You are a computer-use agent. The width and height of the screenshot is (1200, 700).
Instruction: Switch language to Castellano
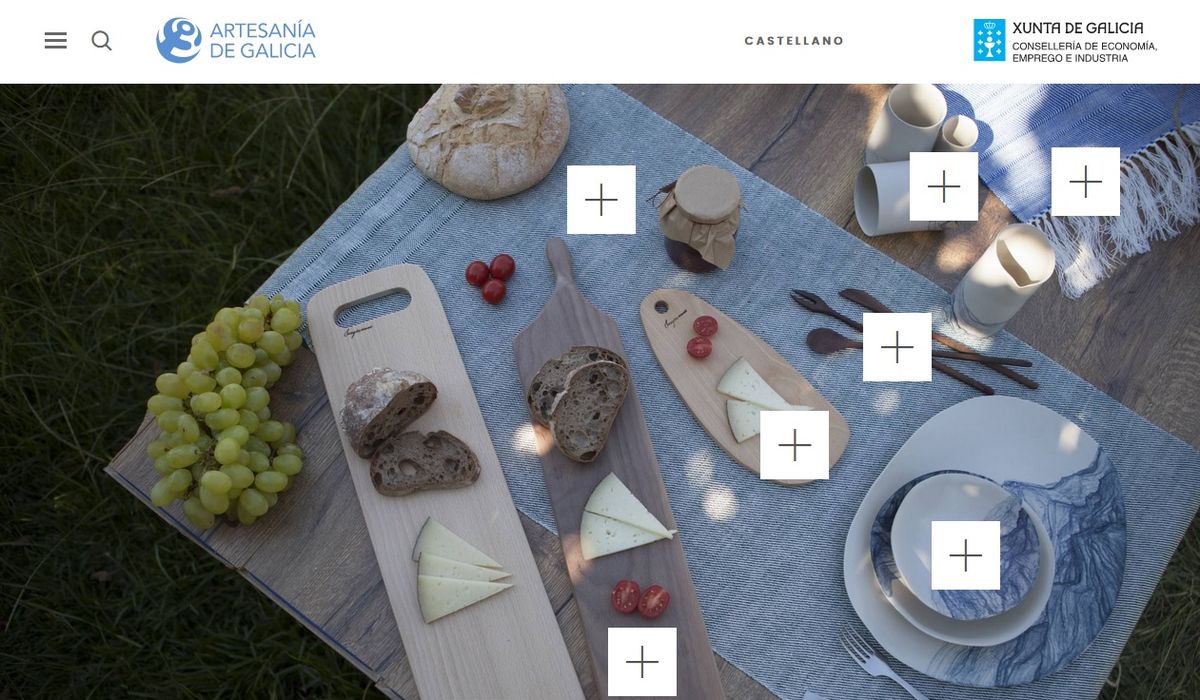point(794,41)
